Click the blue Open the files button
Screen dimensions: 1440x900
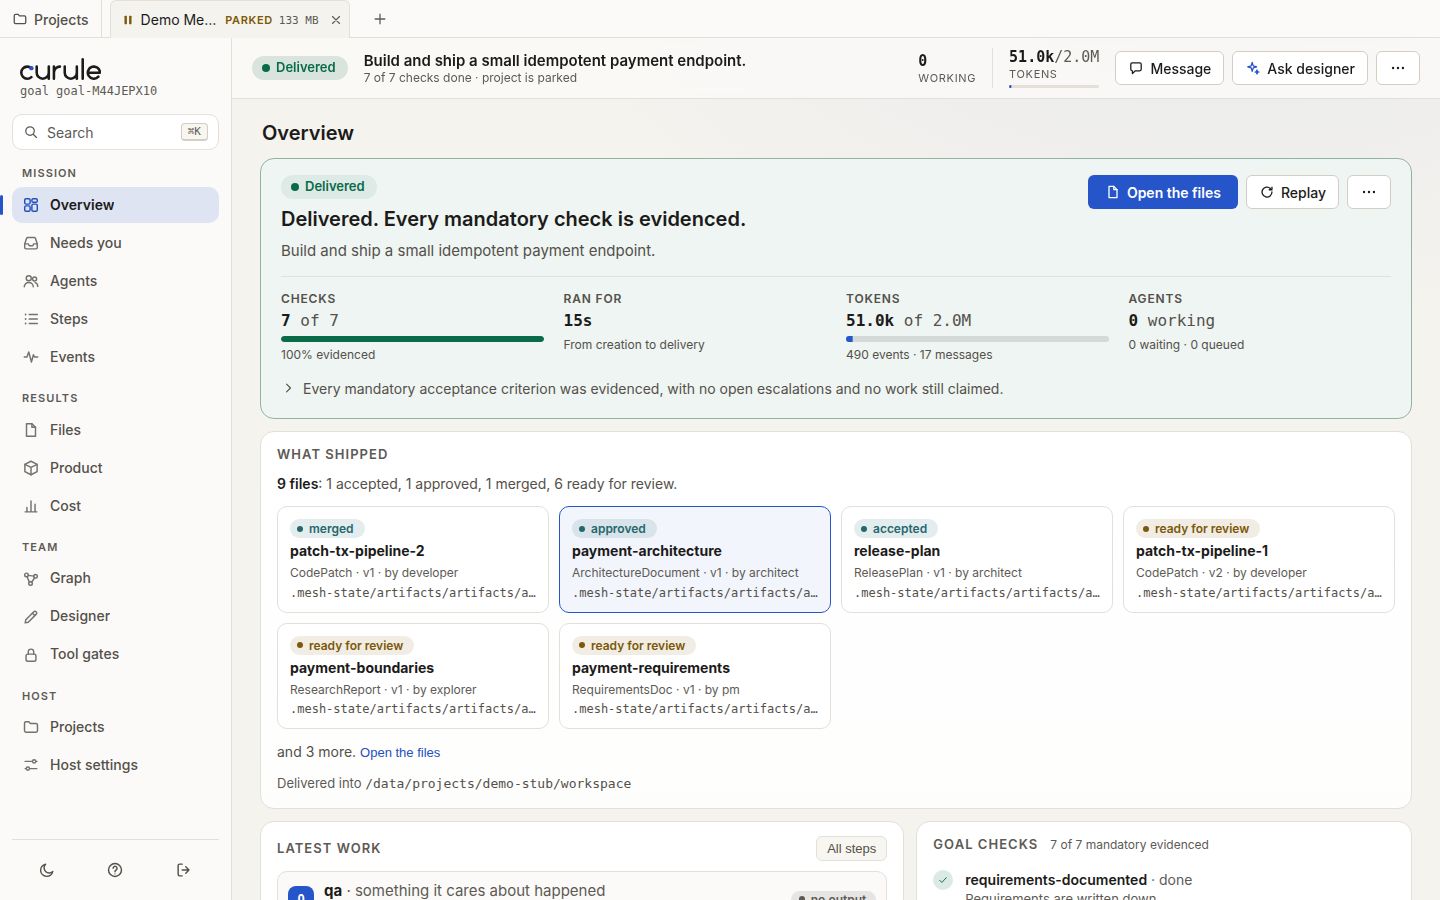tap(1162, 192)
